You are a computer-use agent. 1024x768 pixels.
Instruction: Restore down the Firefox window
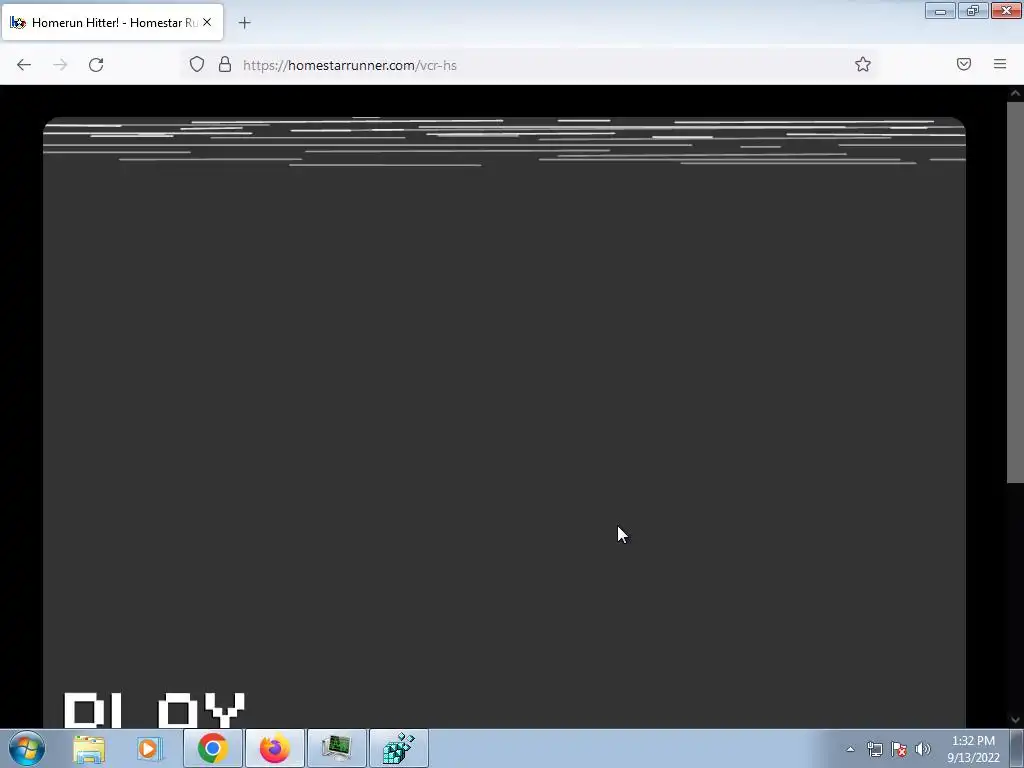click(973, 10)
